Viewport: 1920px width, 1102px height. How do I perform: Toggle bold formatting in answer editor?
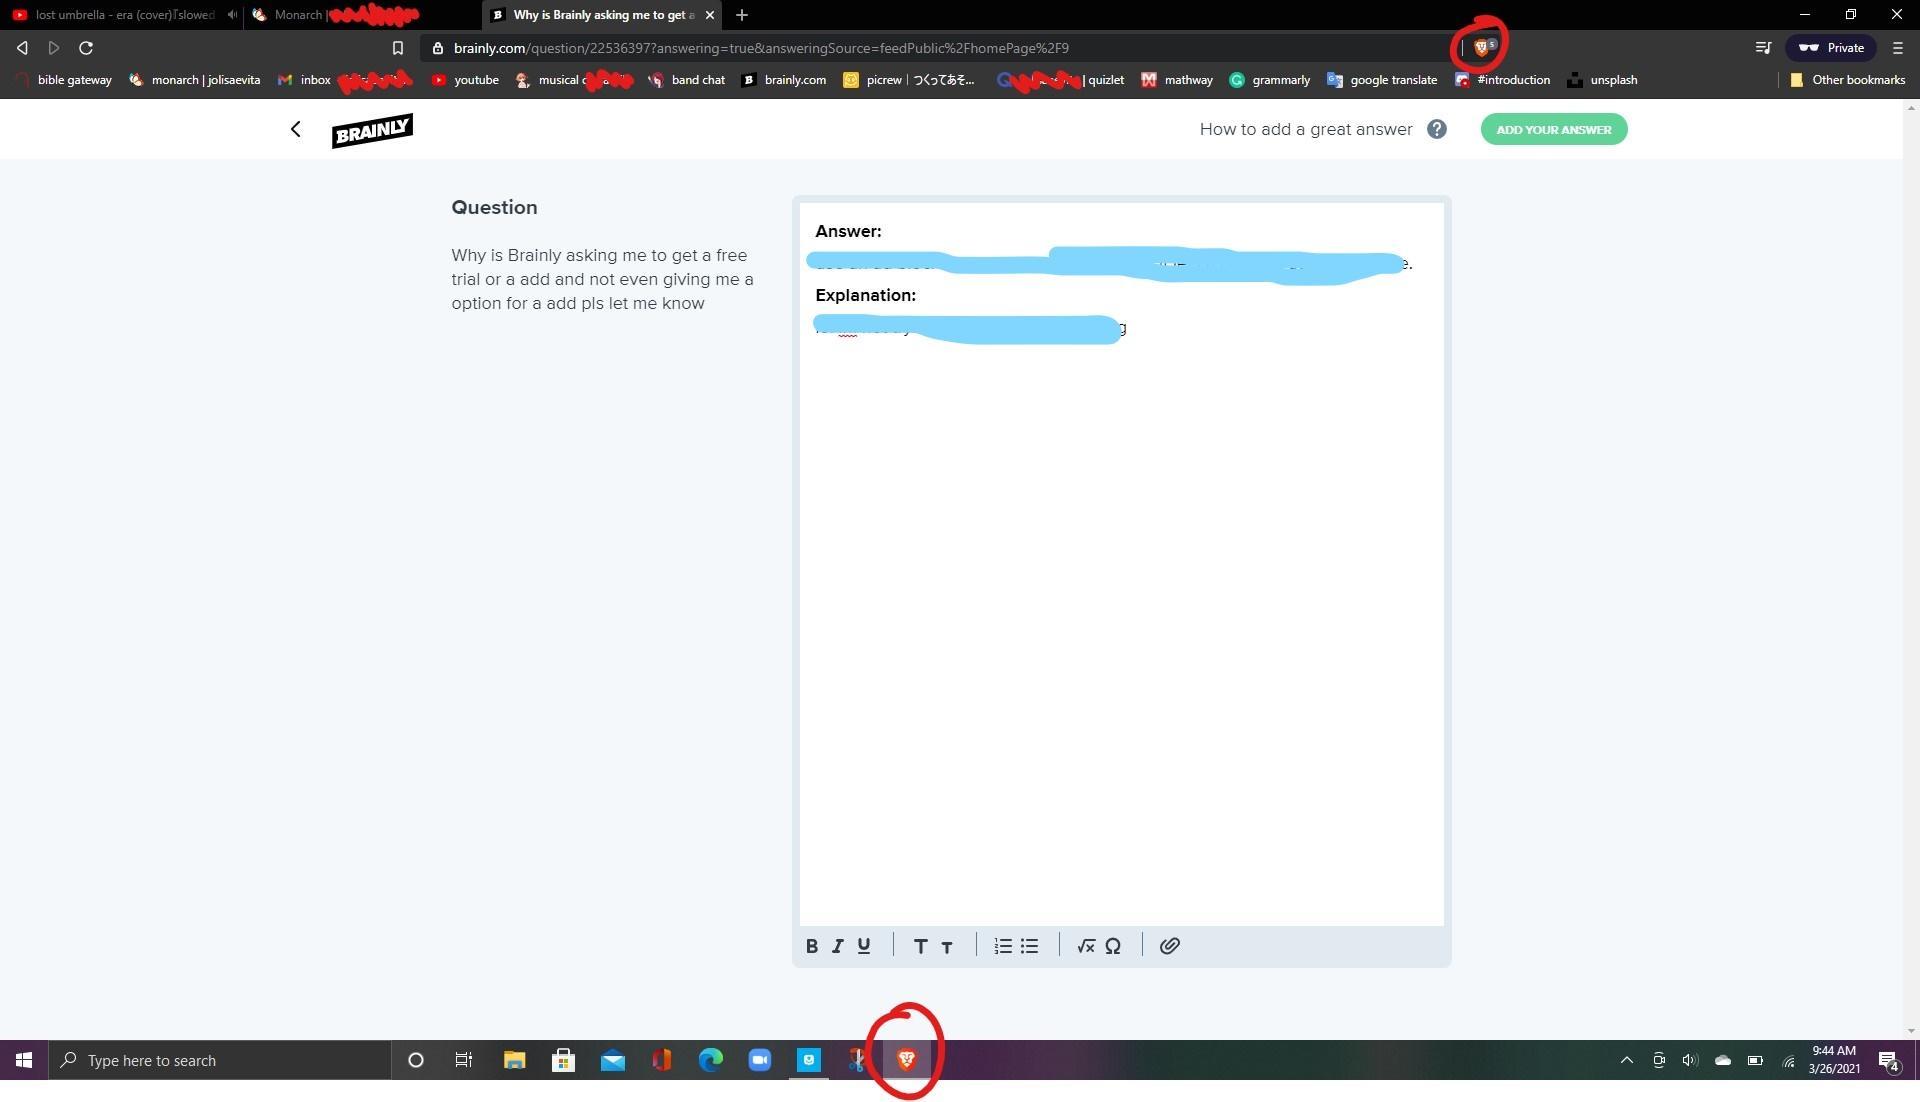812,946
